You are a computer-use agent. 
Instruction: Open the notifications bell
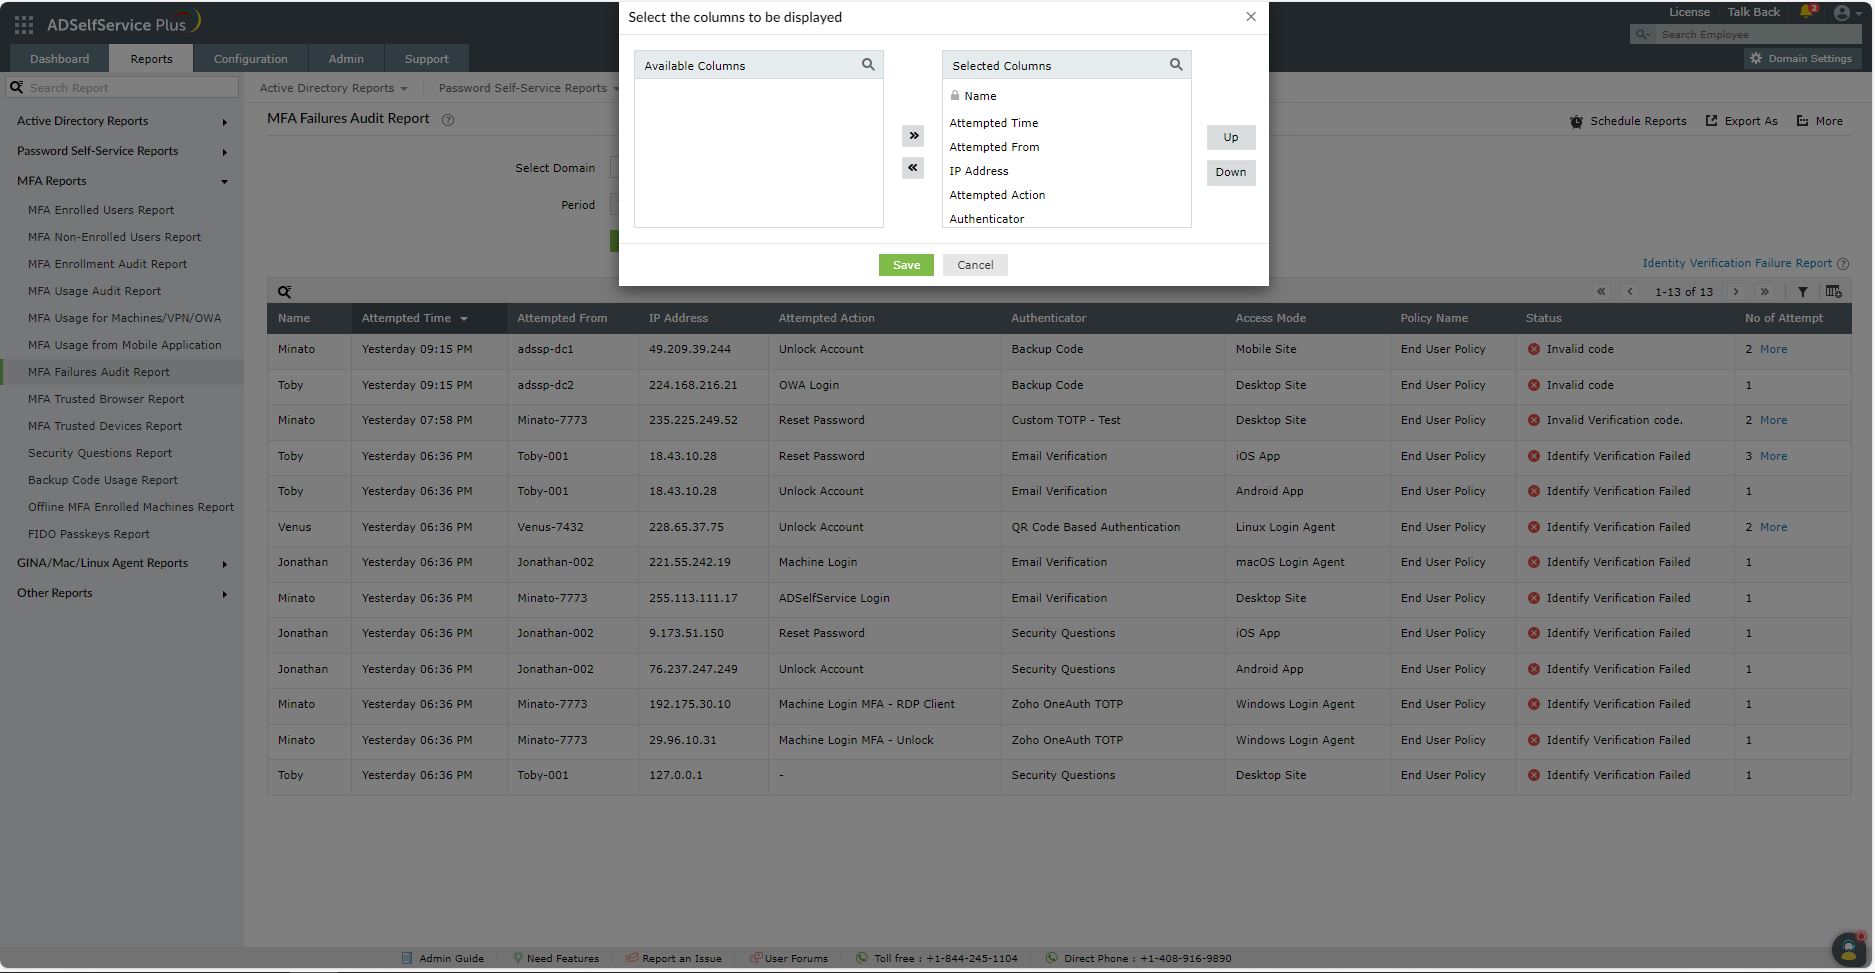1808,12
